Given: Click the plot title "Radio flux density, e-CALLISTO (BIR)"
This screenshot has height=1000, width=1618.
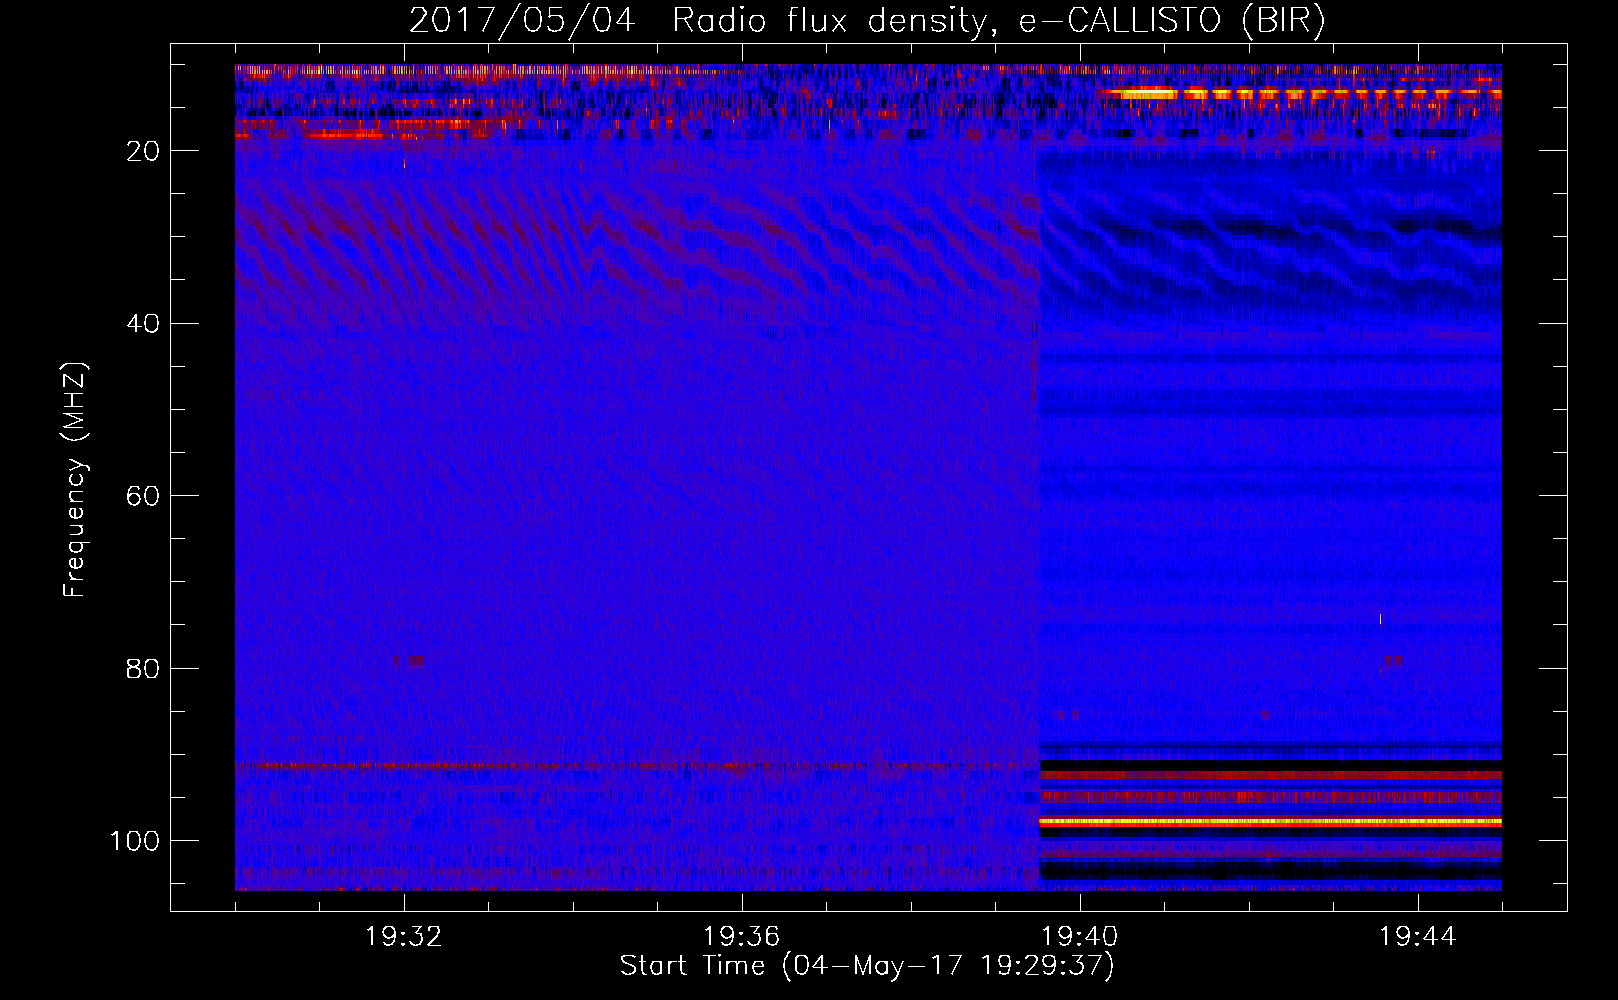Looking at the screenshot, I should coord(998,21).
